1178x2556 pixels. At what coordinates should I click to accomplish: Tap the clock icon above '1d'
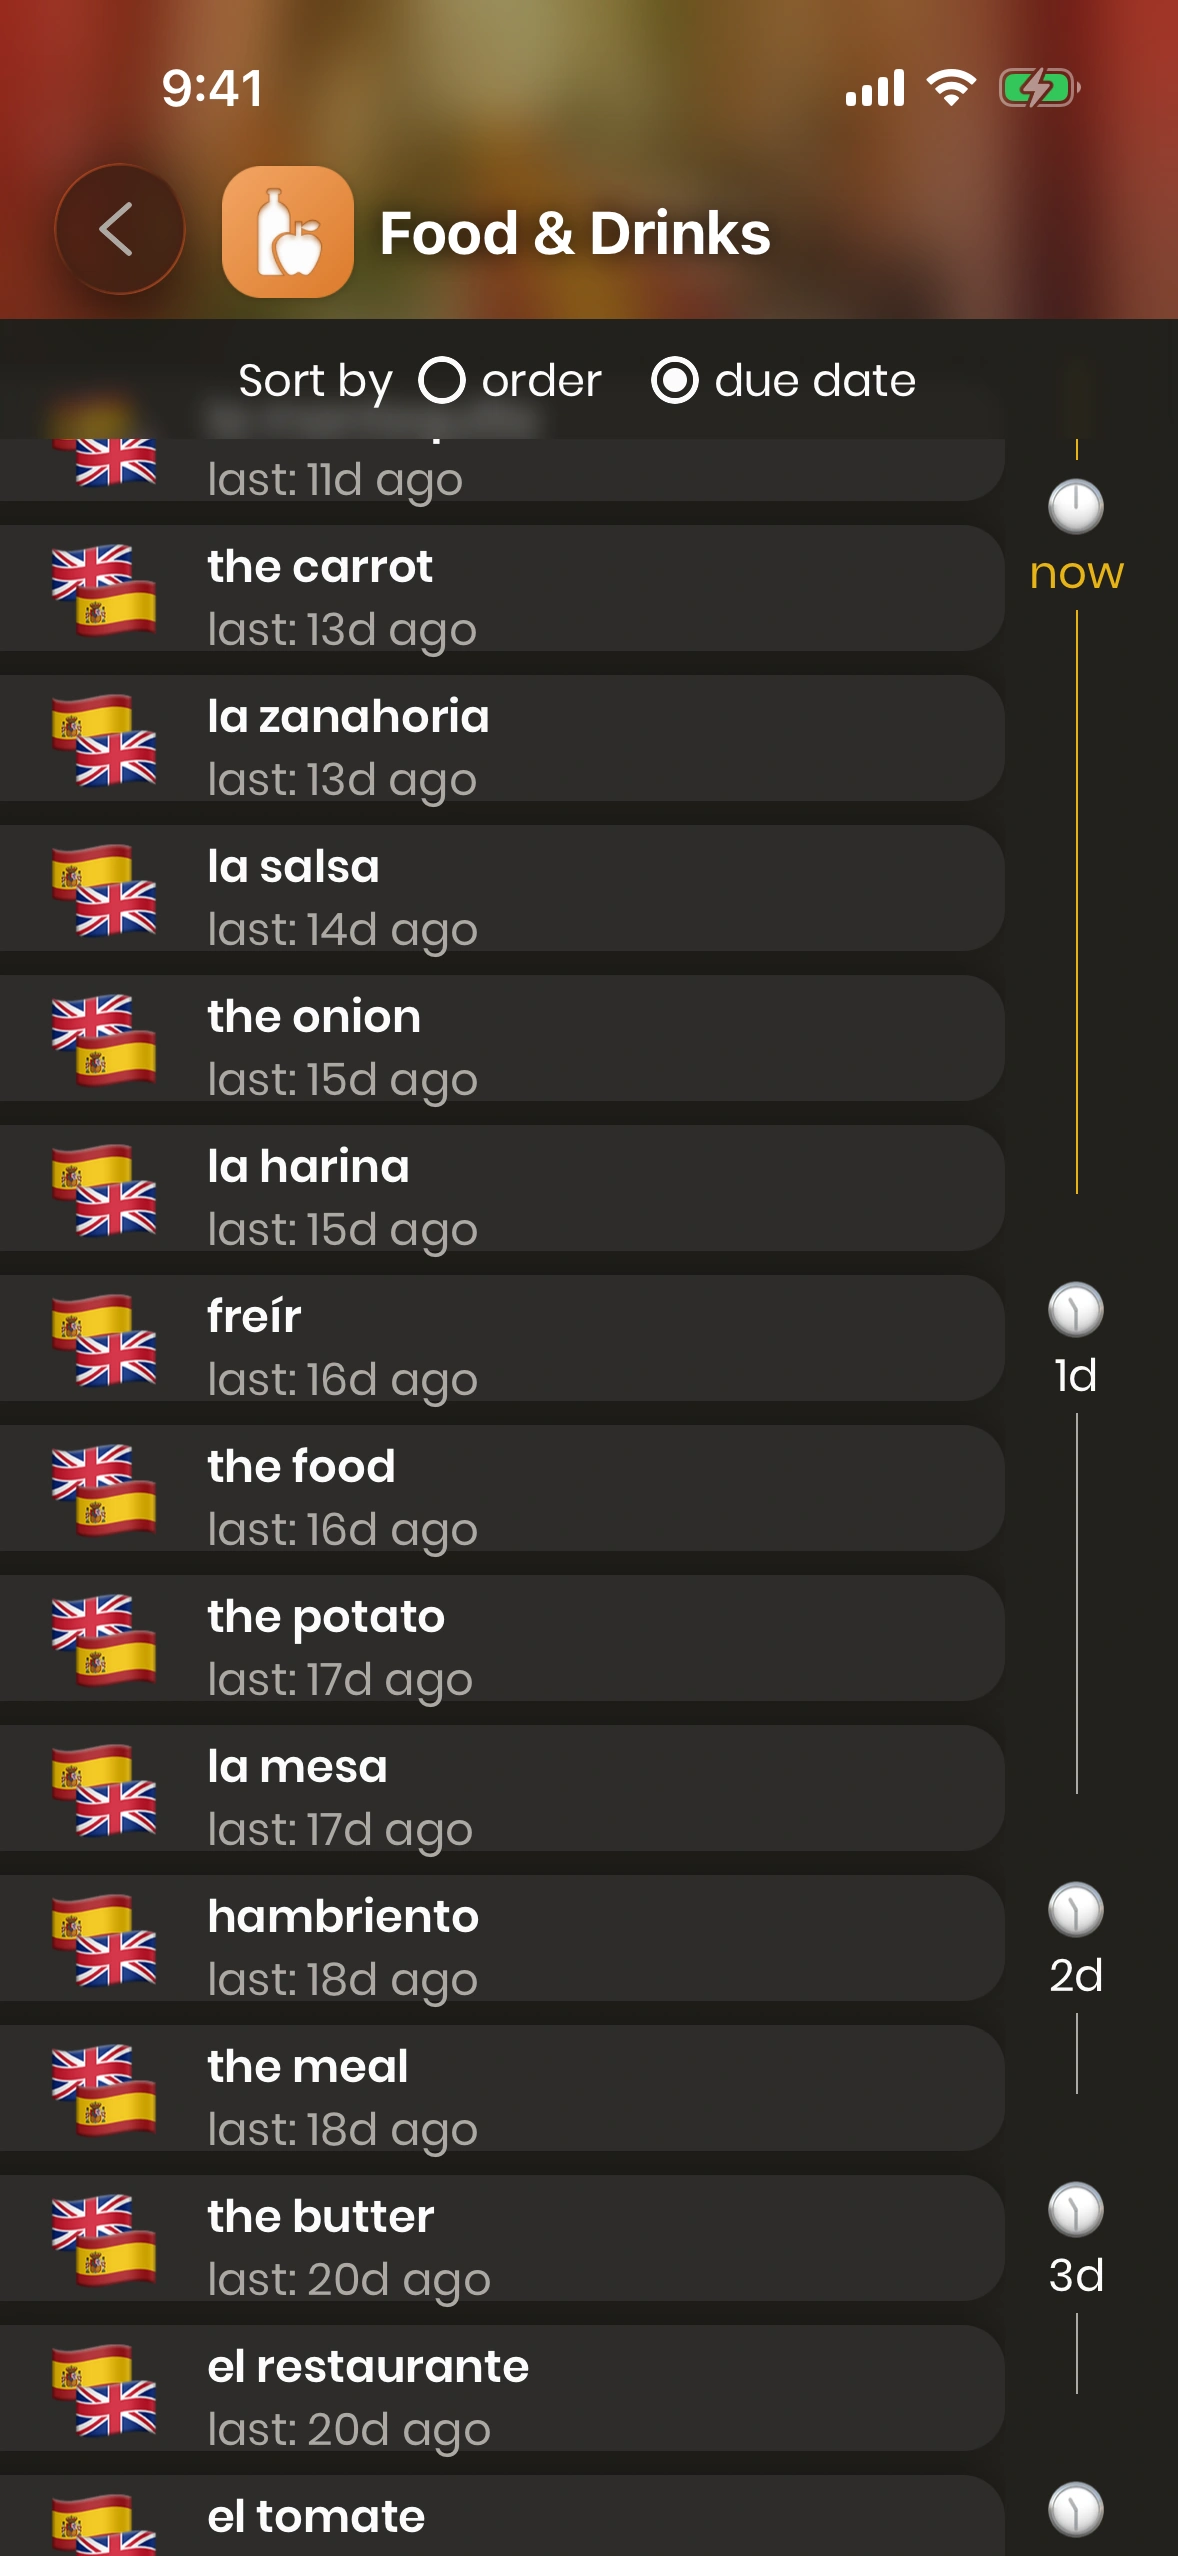(1076, 1310)
